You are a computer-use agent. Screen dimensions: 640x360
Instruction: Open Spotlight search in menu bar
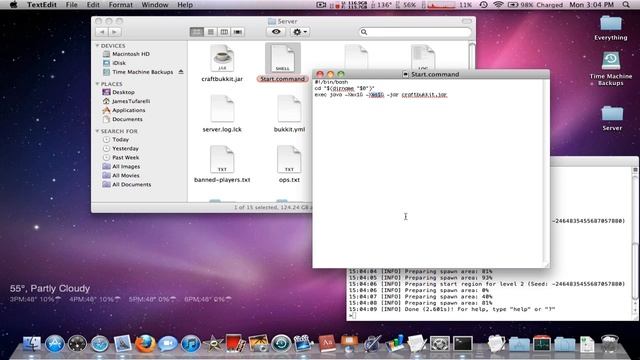(626, 5)
